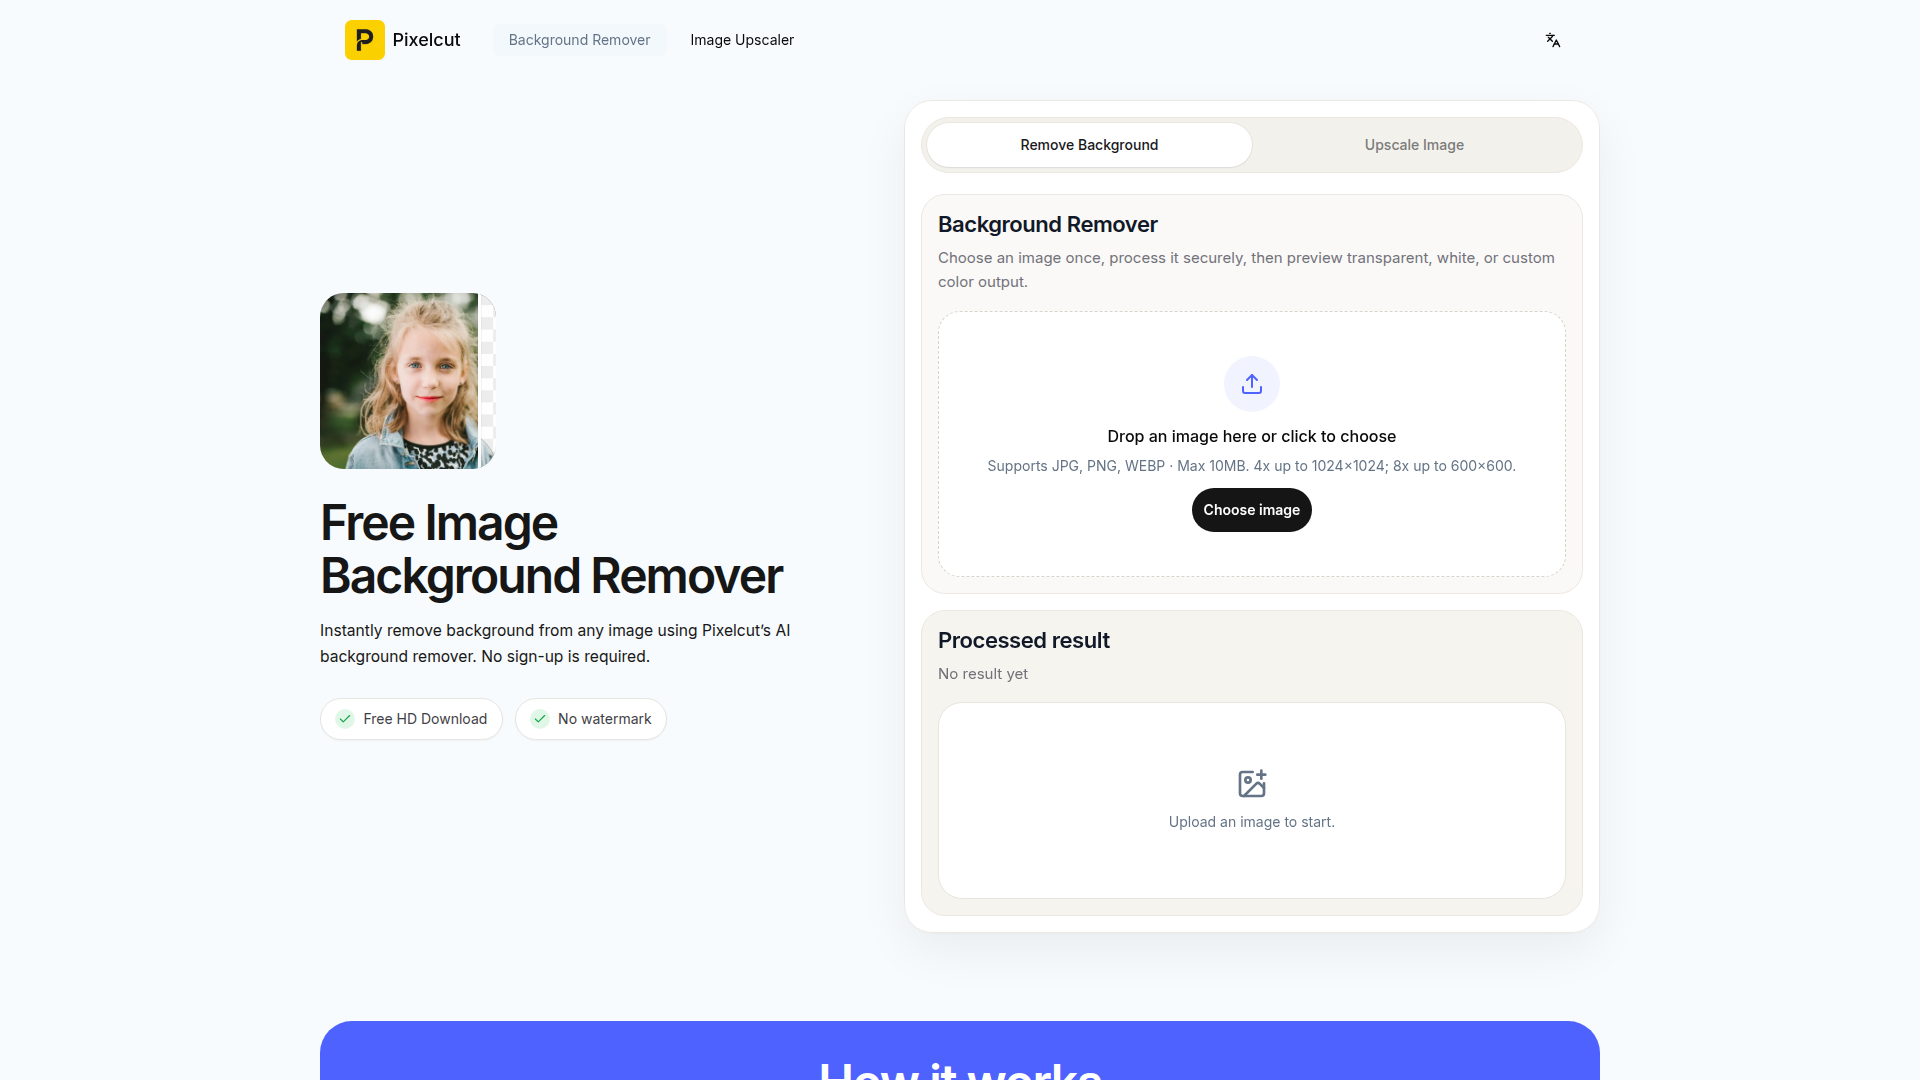1920x1080 pixels.
Task: Switch to the Remove Background tab
Action: (1088, 145)
